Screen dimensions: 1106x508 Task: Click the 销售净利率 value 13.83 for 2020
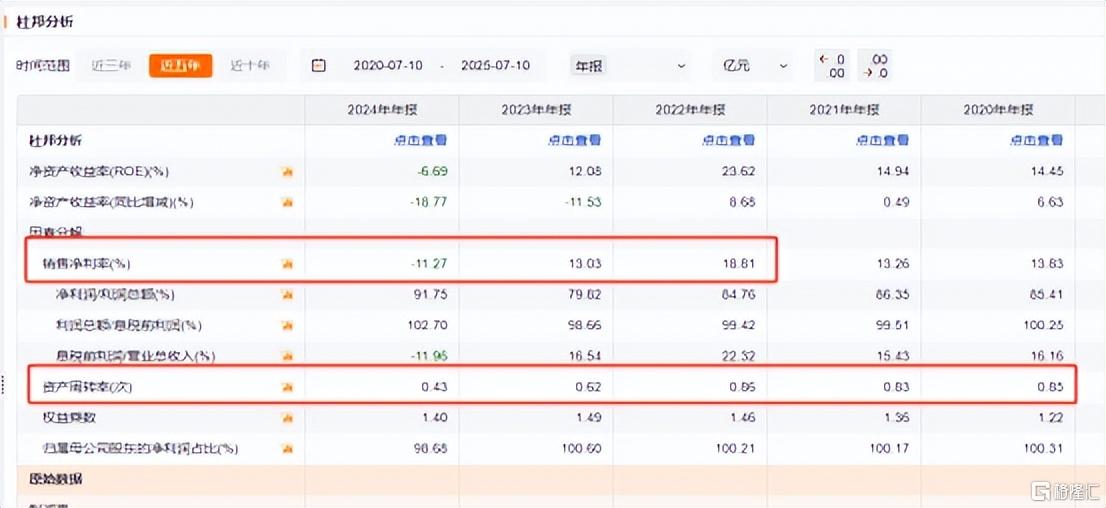(1048, 264)
